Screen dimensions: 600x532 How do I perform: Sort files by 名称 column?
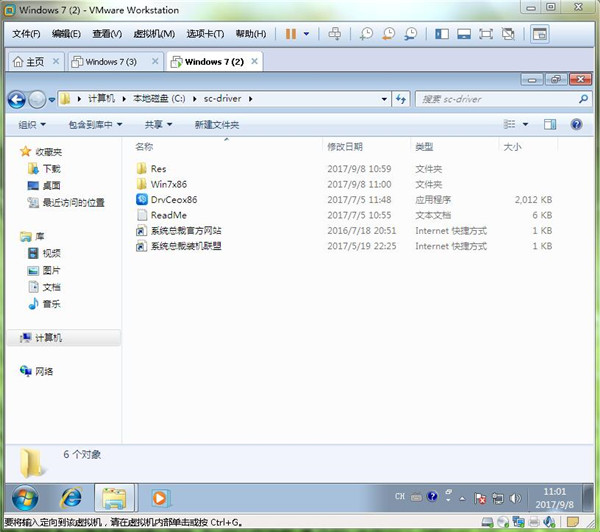(144, 147)
